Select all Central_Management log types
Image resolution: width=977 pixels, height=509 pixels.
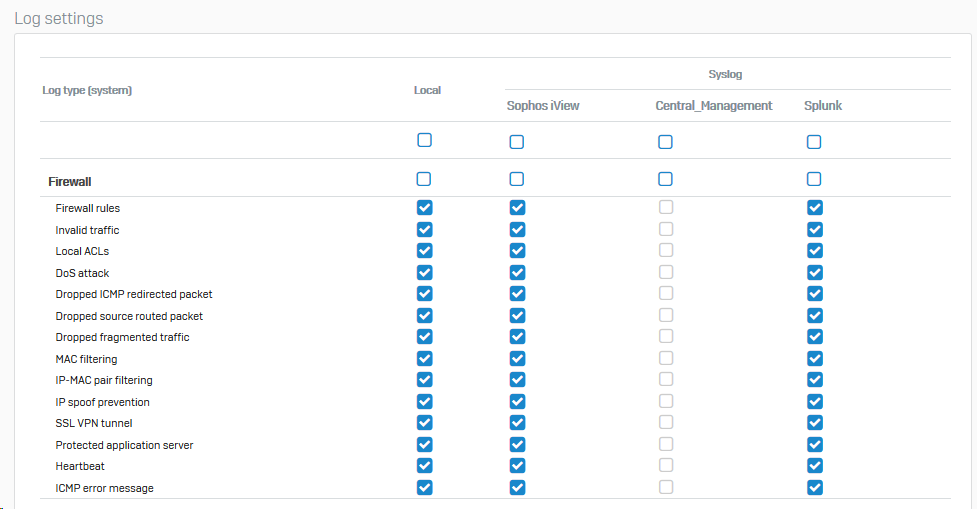(665, 142)
